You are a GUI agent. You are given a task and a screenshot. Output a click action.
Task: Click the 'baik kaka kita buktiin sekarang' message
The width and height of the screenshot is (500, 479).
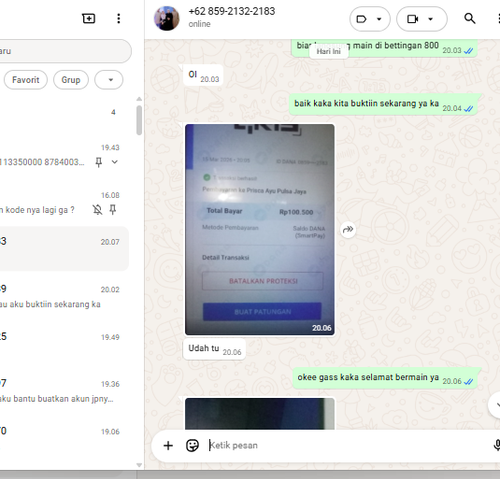pos(383,104)
